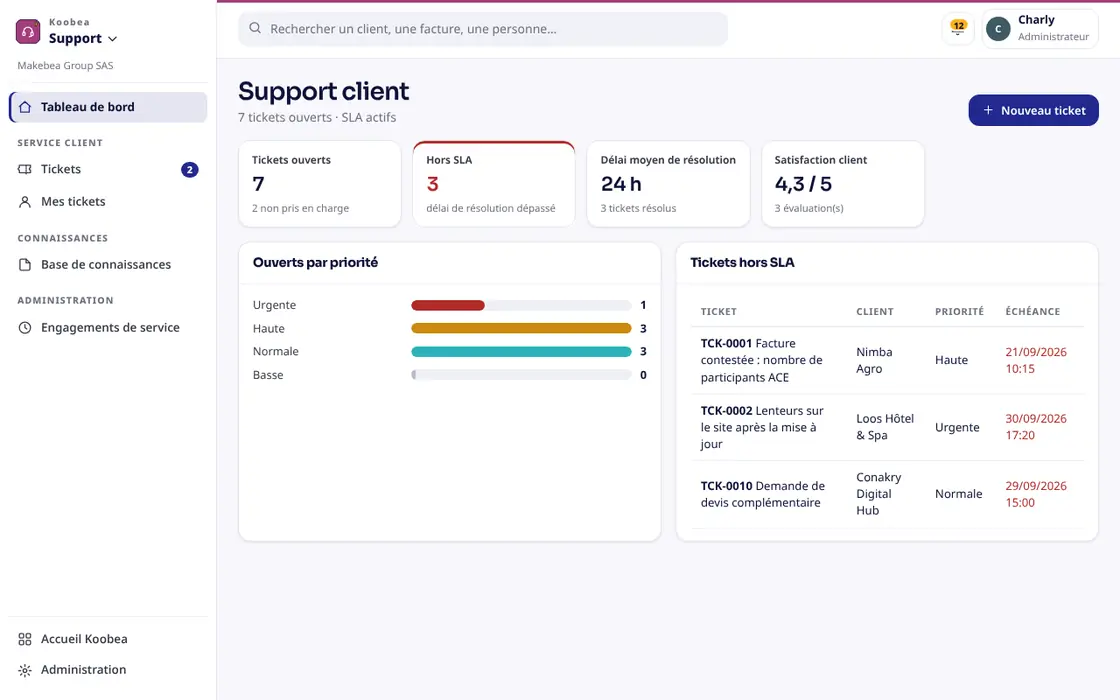
Task: Click the PRIORITÉ column header
Action: coord(959,311)
